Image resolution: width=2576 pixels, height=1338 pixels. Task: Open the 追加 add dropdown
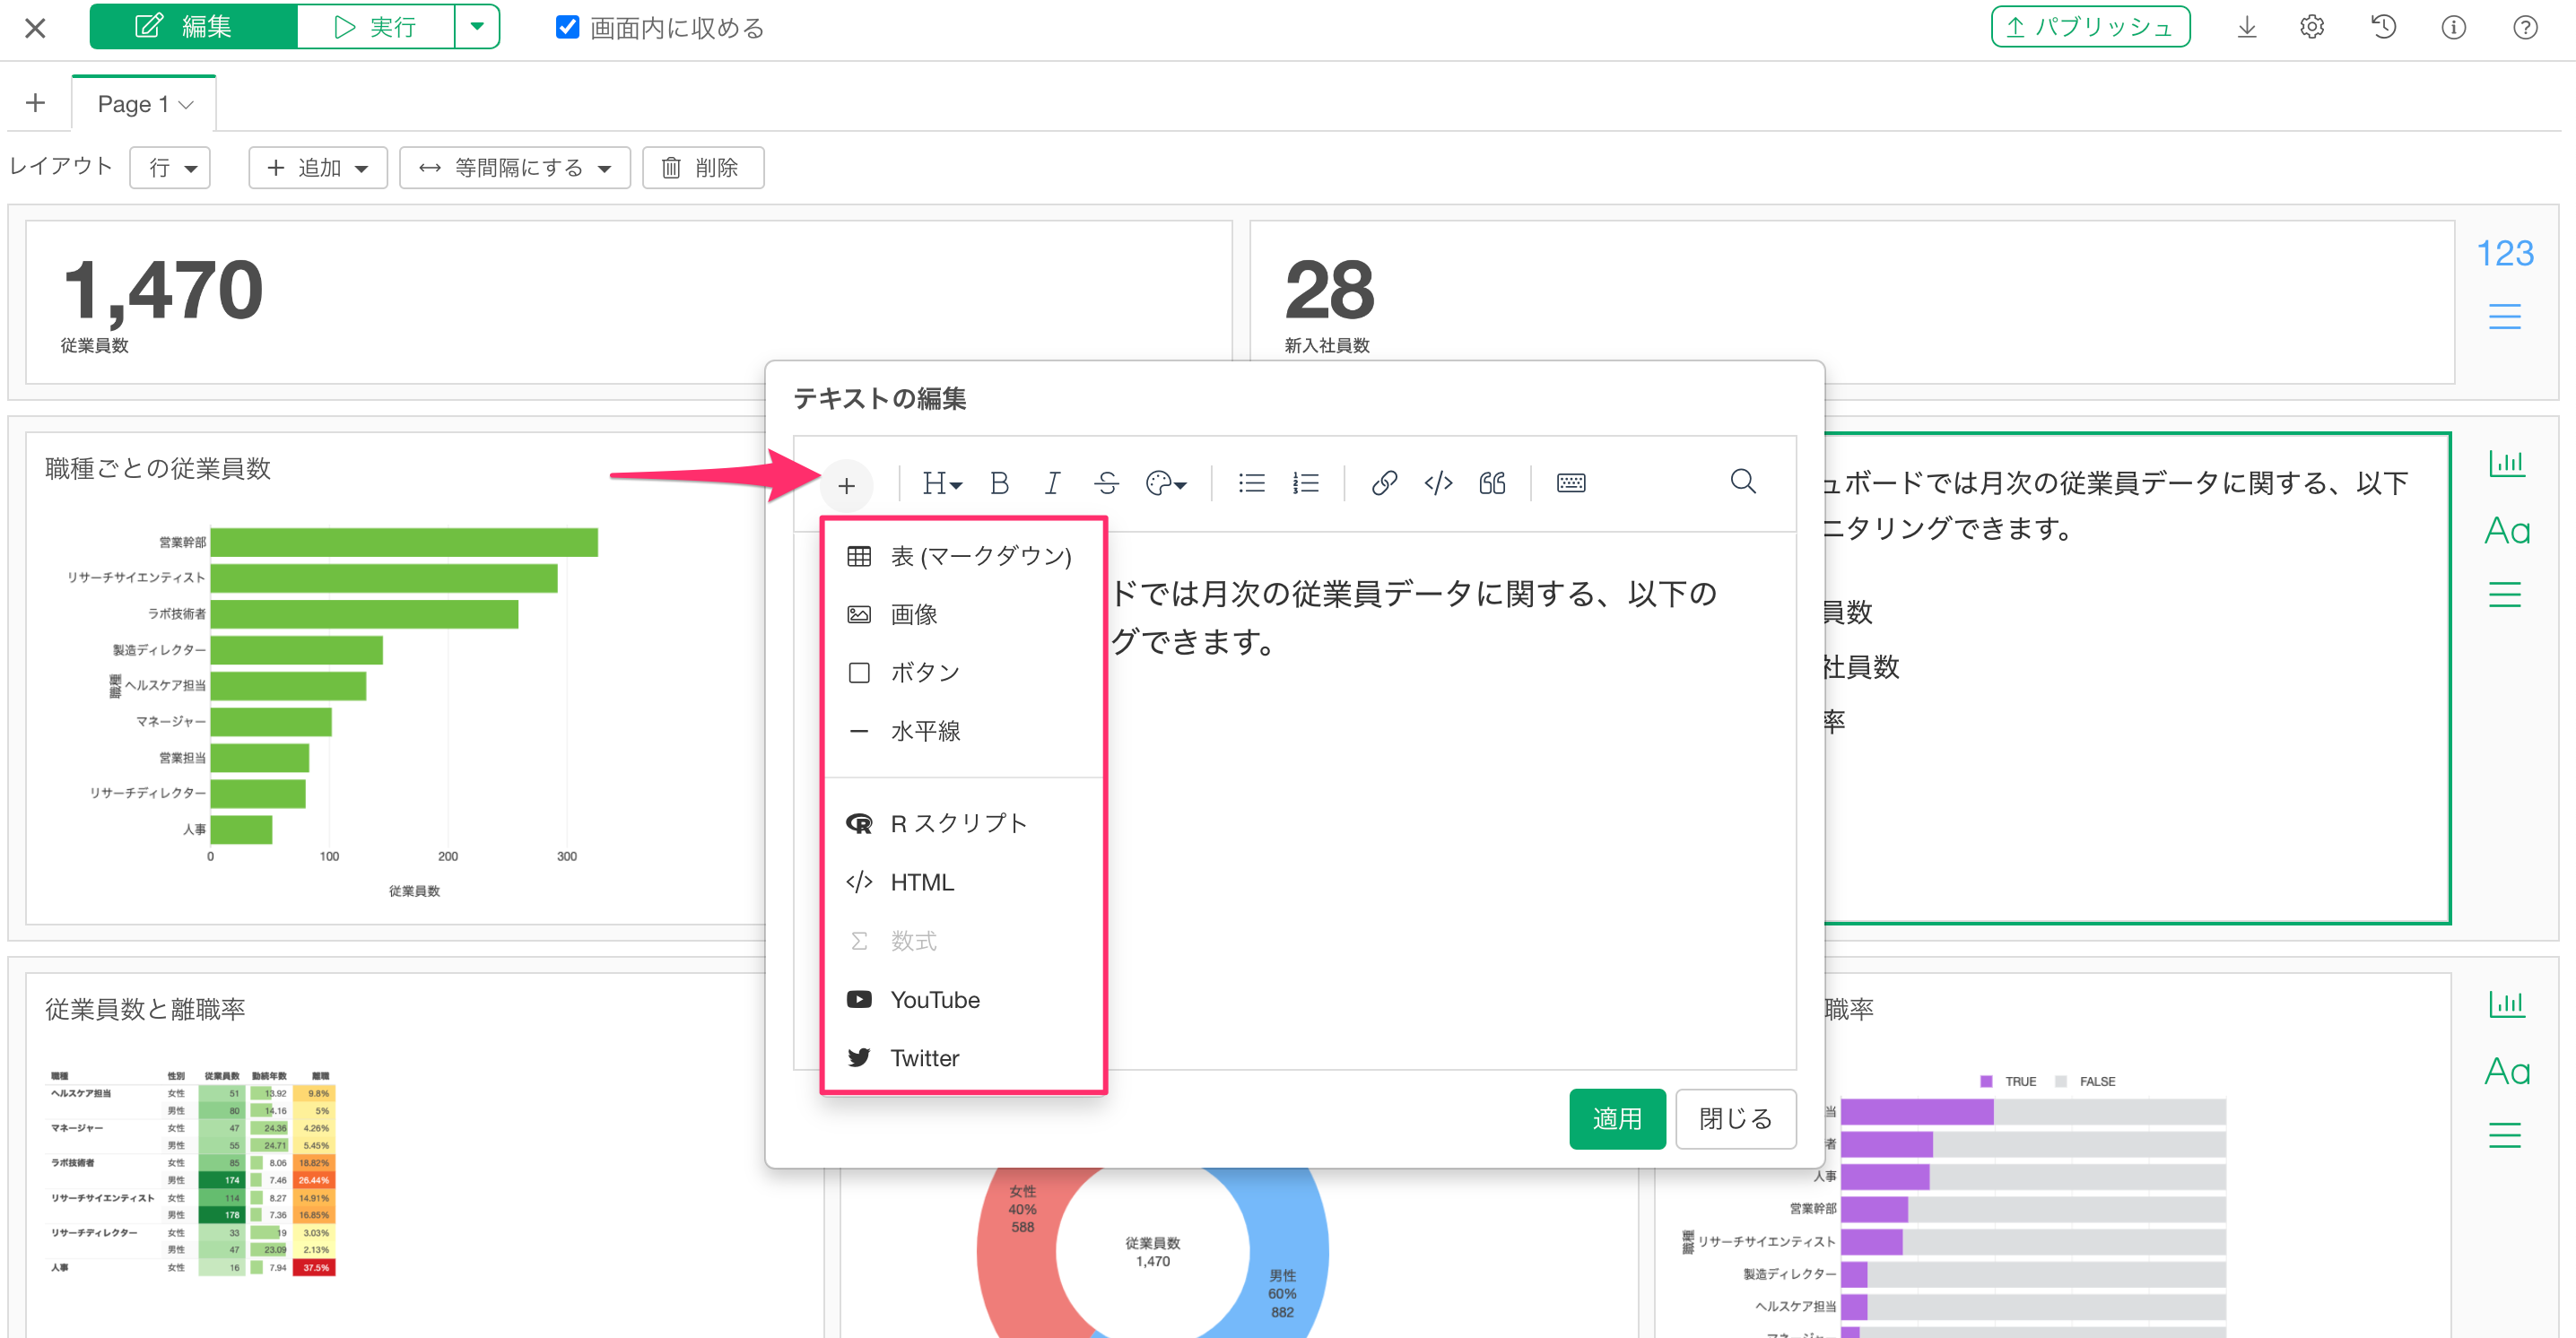[x=318, y=168]
